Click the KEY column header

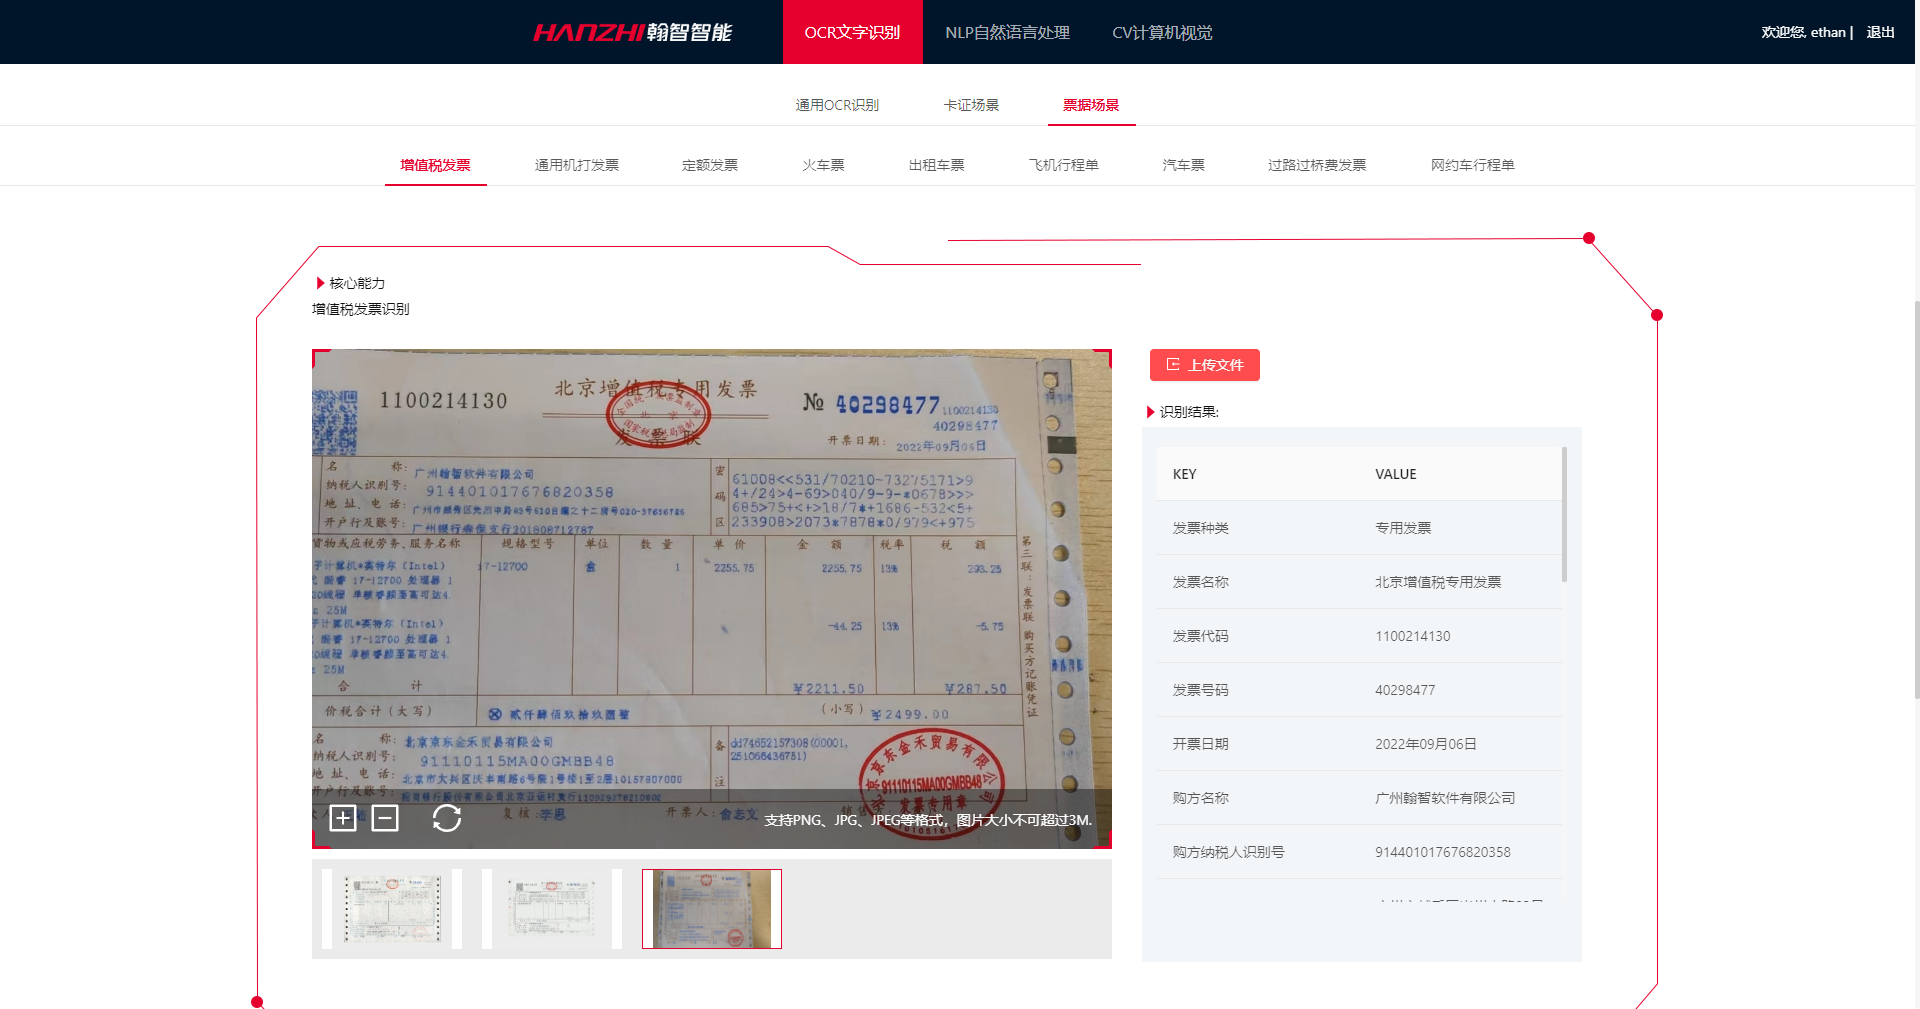tap(1185, 474)
